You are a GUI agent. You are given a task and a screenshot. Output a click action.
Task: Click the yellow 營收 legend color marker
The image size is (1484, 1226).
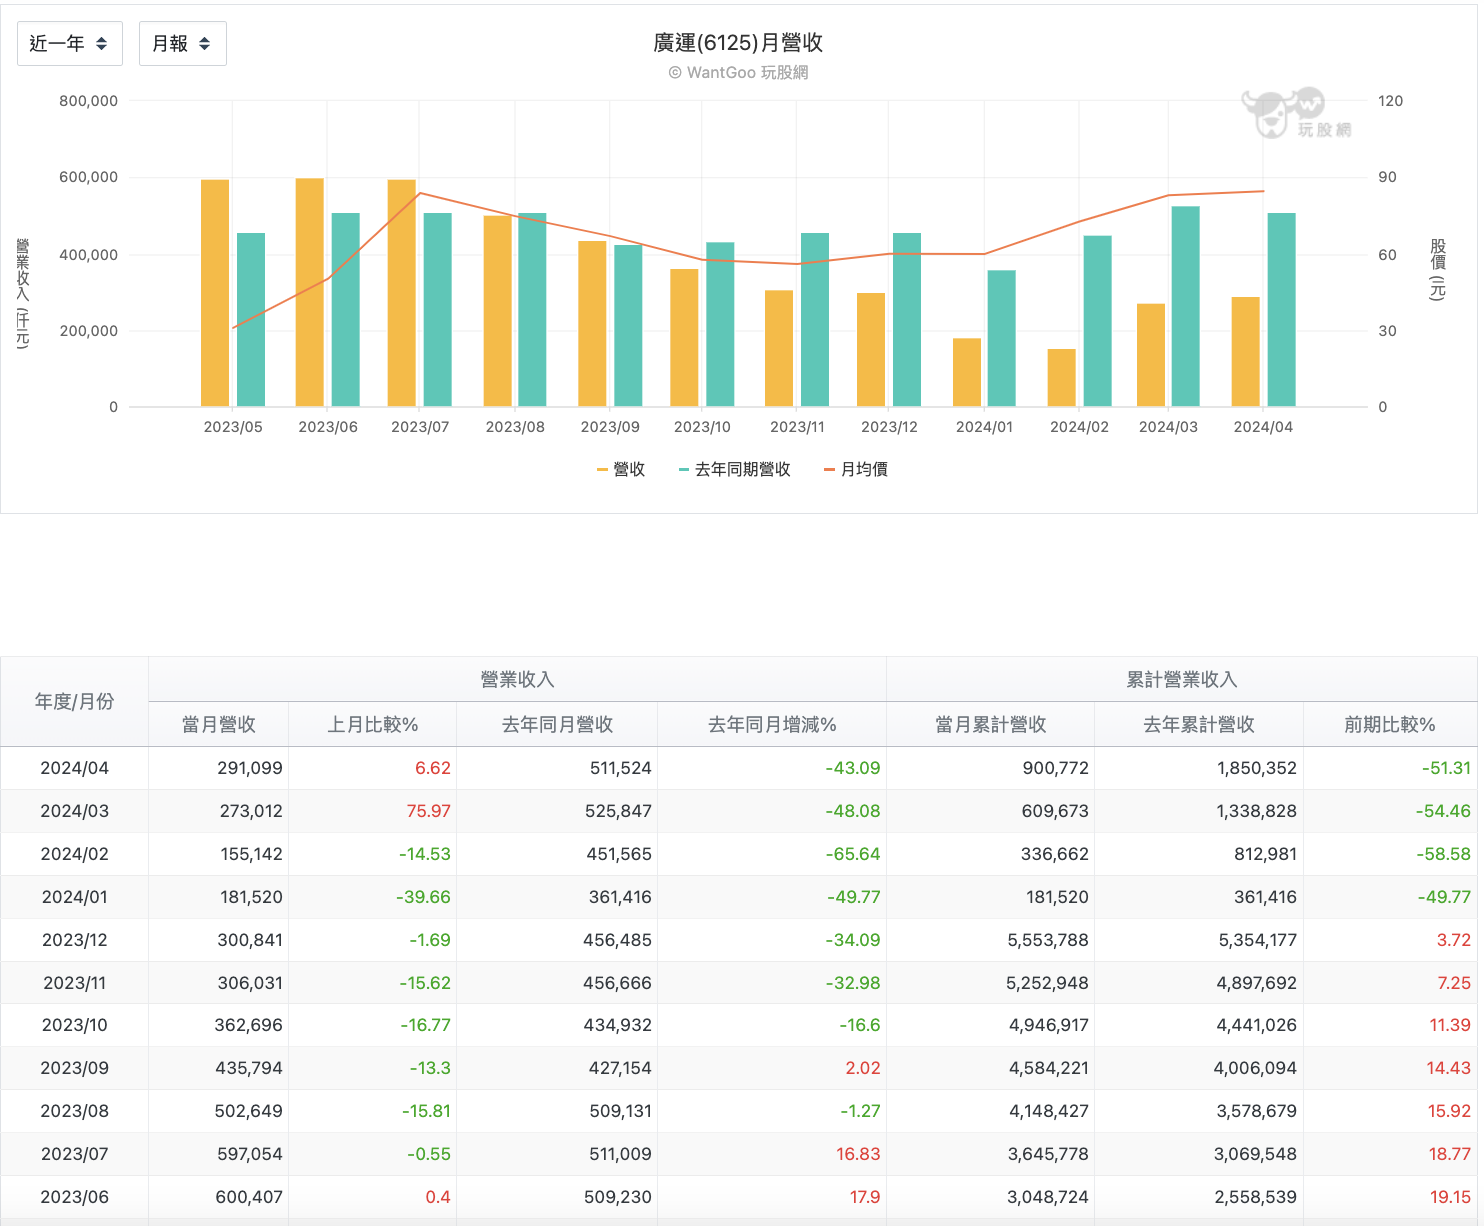coord(602,470)
